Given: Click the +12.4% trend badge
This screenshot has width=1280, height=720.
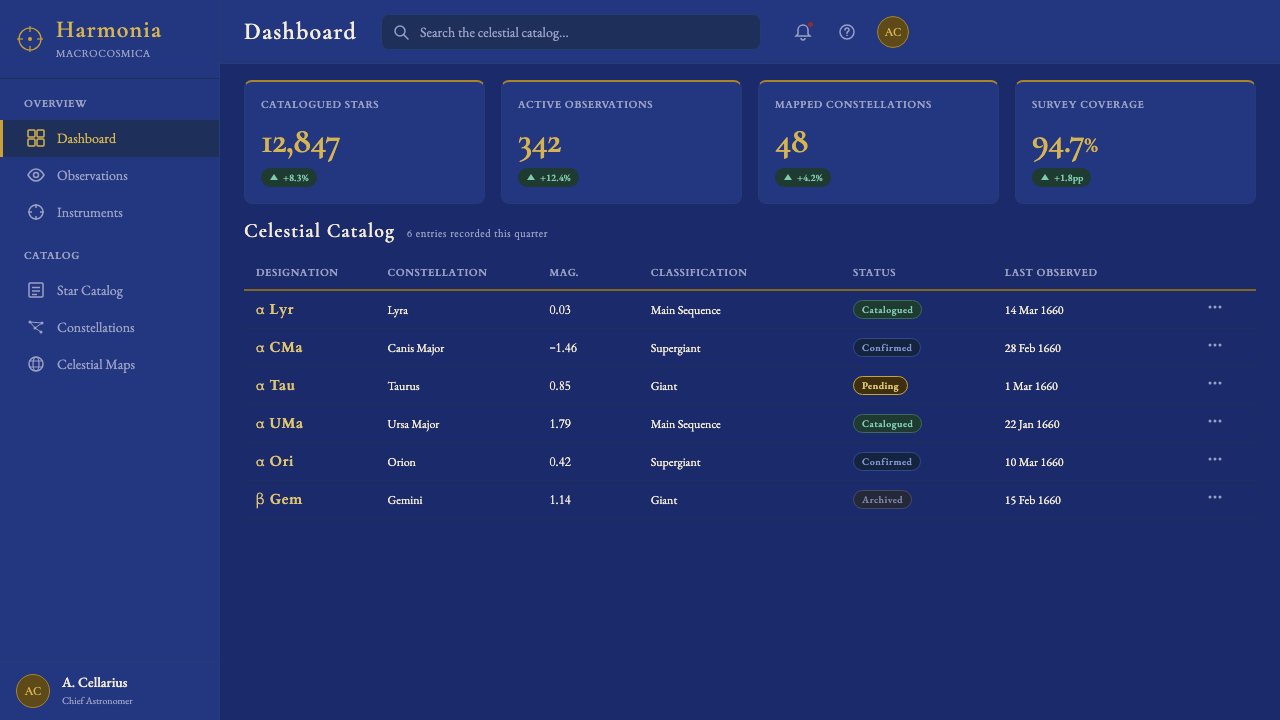Looking at the screenshot, I should point(548,178).
